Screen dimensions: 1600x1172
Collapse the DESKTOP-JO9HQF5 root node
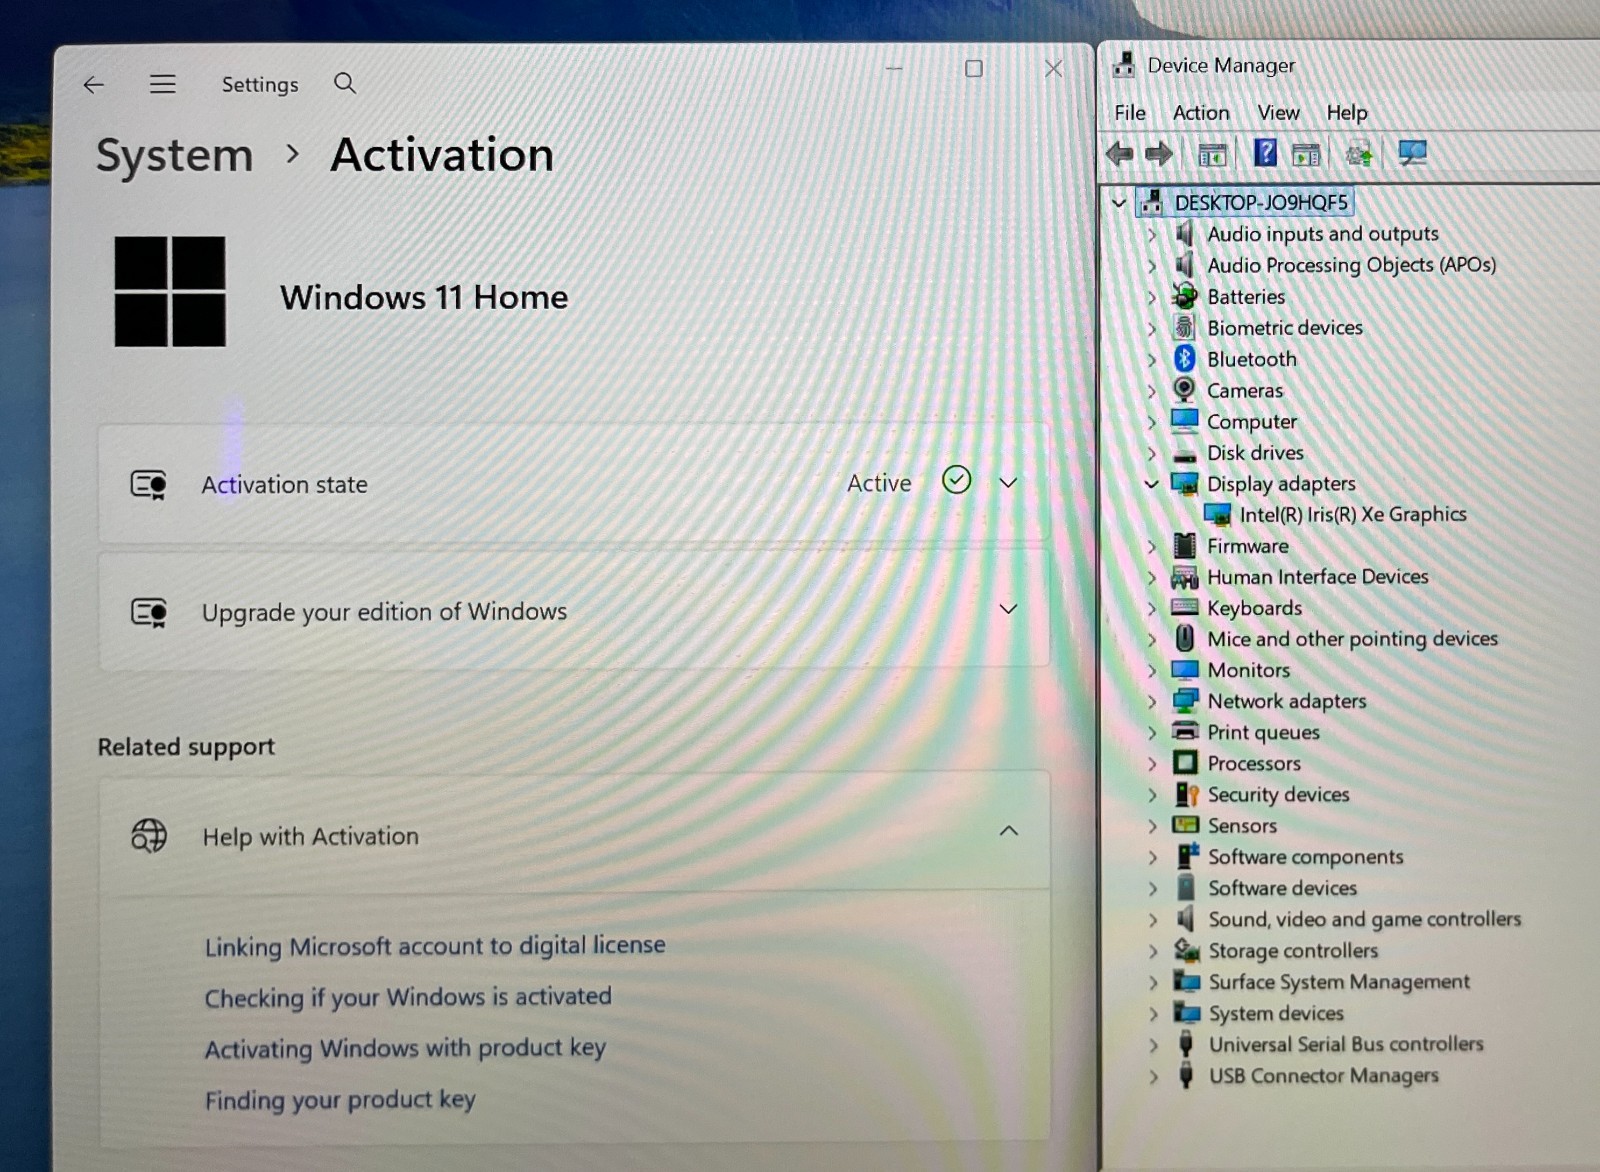[x=1119, y=202]
